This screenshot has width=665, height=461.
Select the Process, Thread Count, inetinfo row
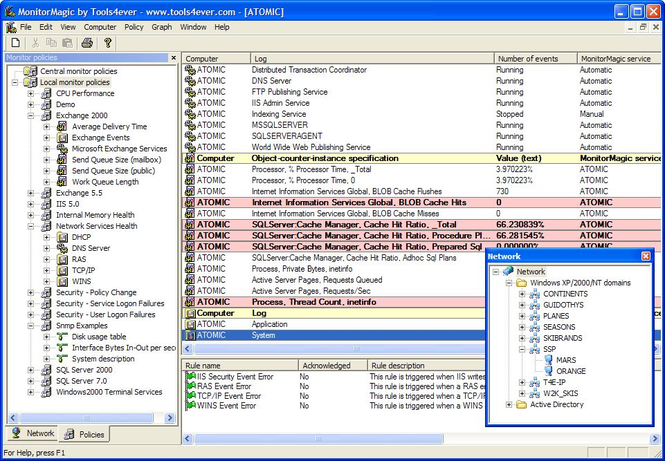[x=334, y=302]
